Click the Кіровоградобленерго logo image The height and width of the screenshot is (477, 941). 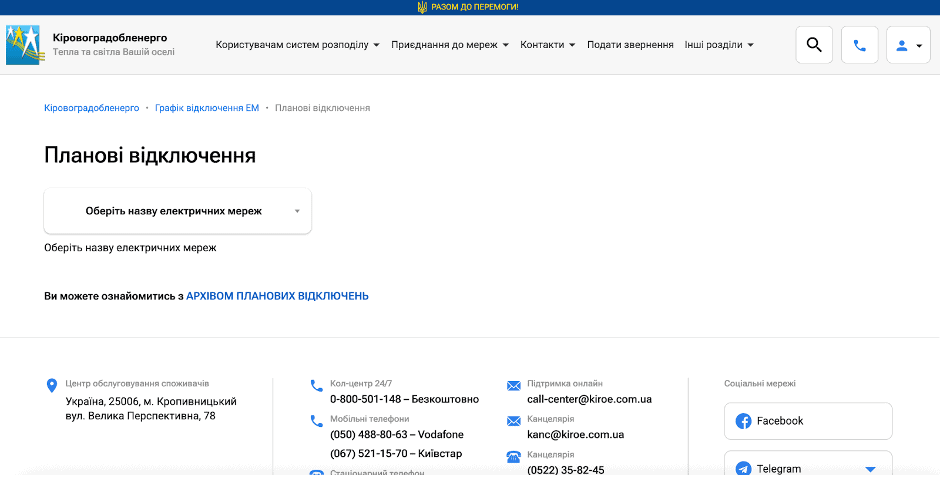23,45
